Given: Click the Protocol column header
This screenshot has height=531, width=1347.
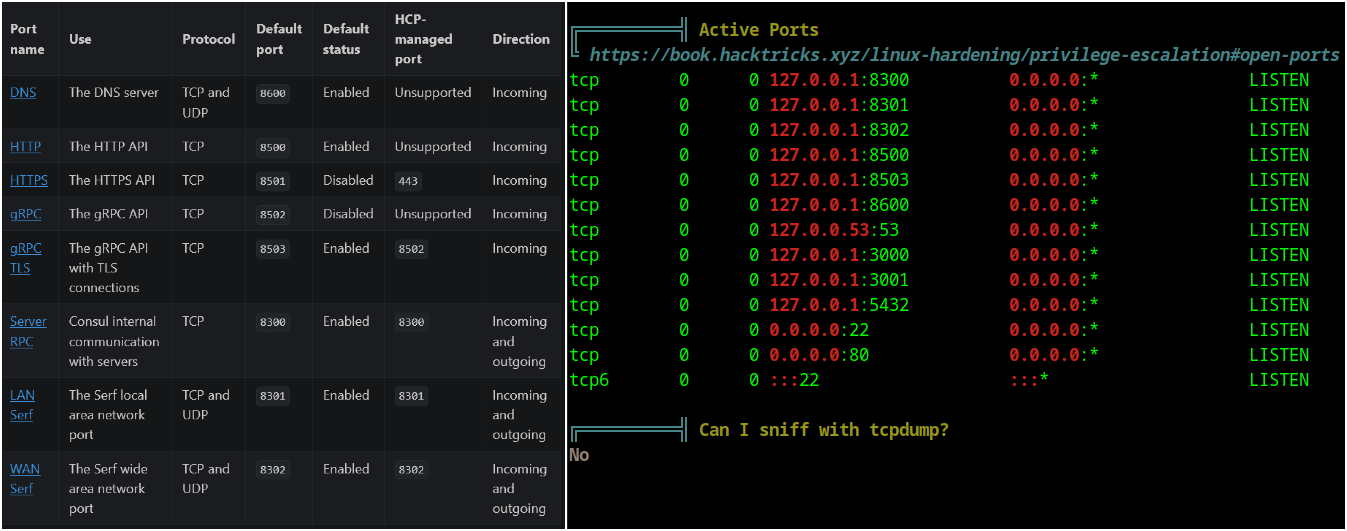Looking at the screenshot, I should coord(209,39).
